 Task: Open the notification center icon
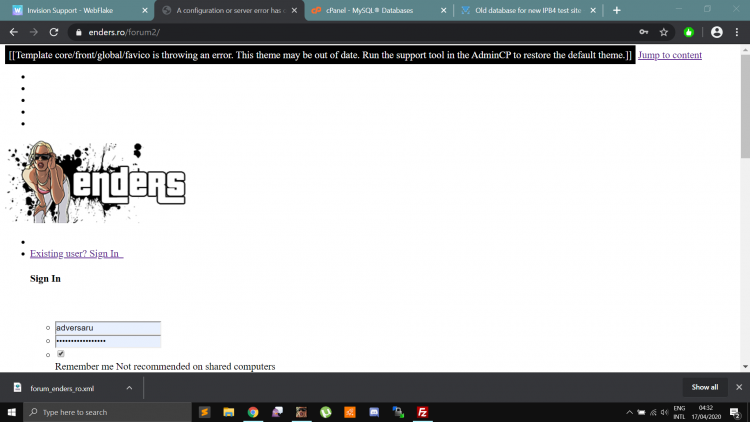pyautogui.click(x=735, y=412)
